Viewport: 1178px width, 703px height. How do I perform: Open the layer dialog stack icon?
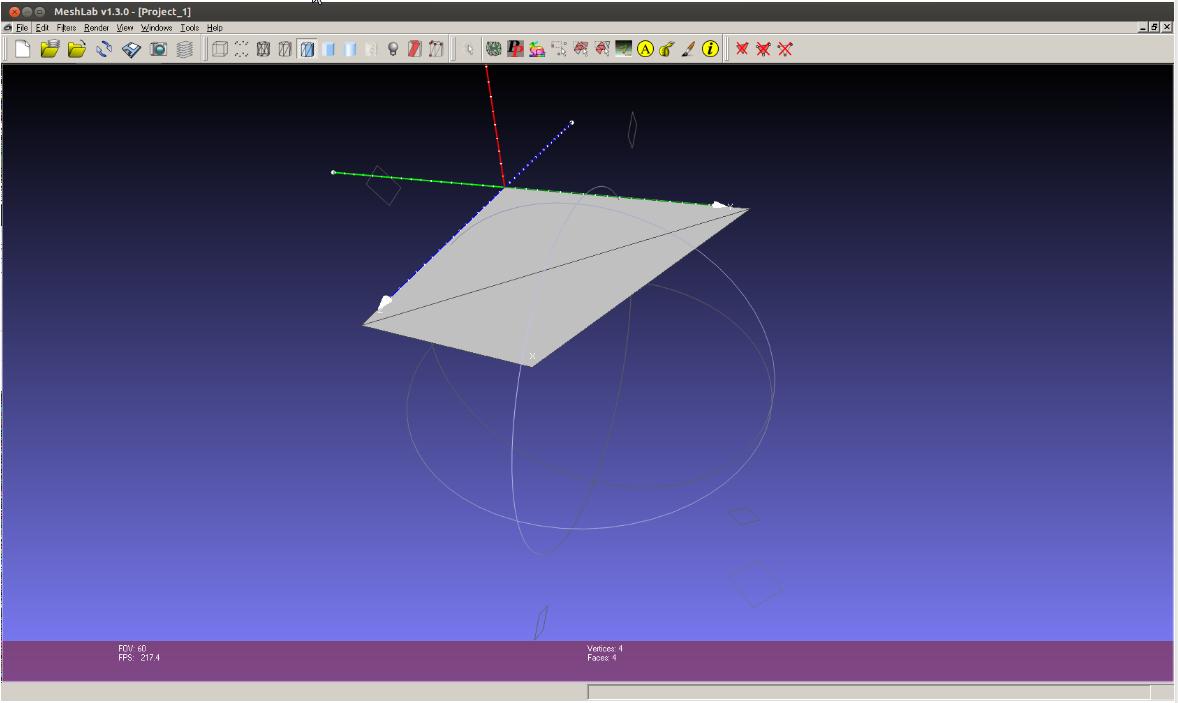click(x=185, y=49)
